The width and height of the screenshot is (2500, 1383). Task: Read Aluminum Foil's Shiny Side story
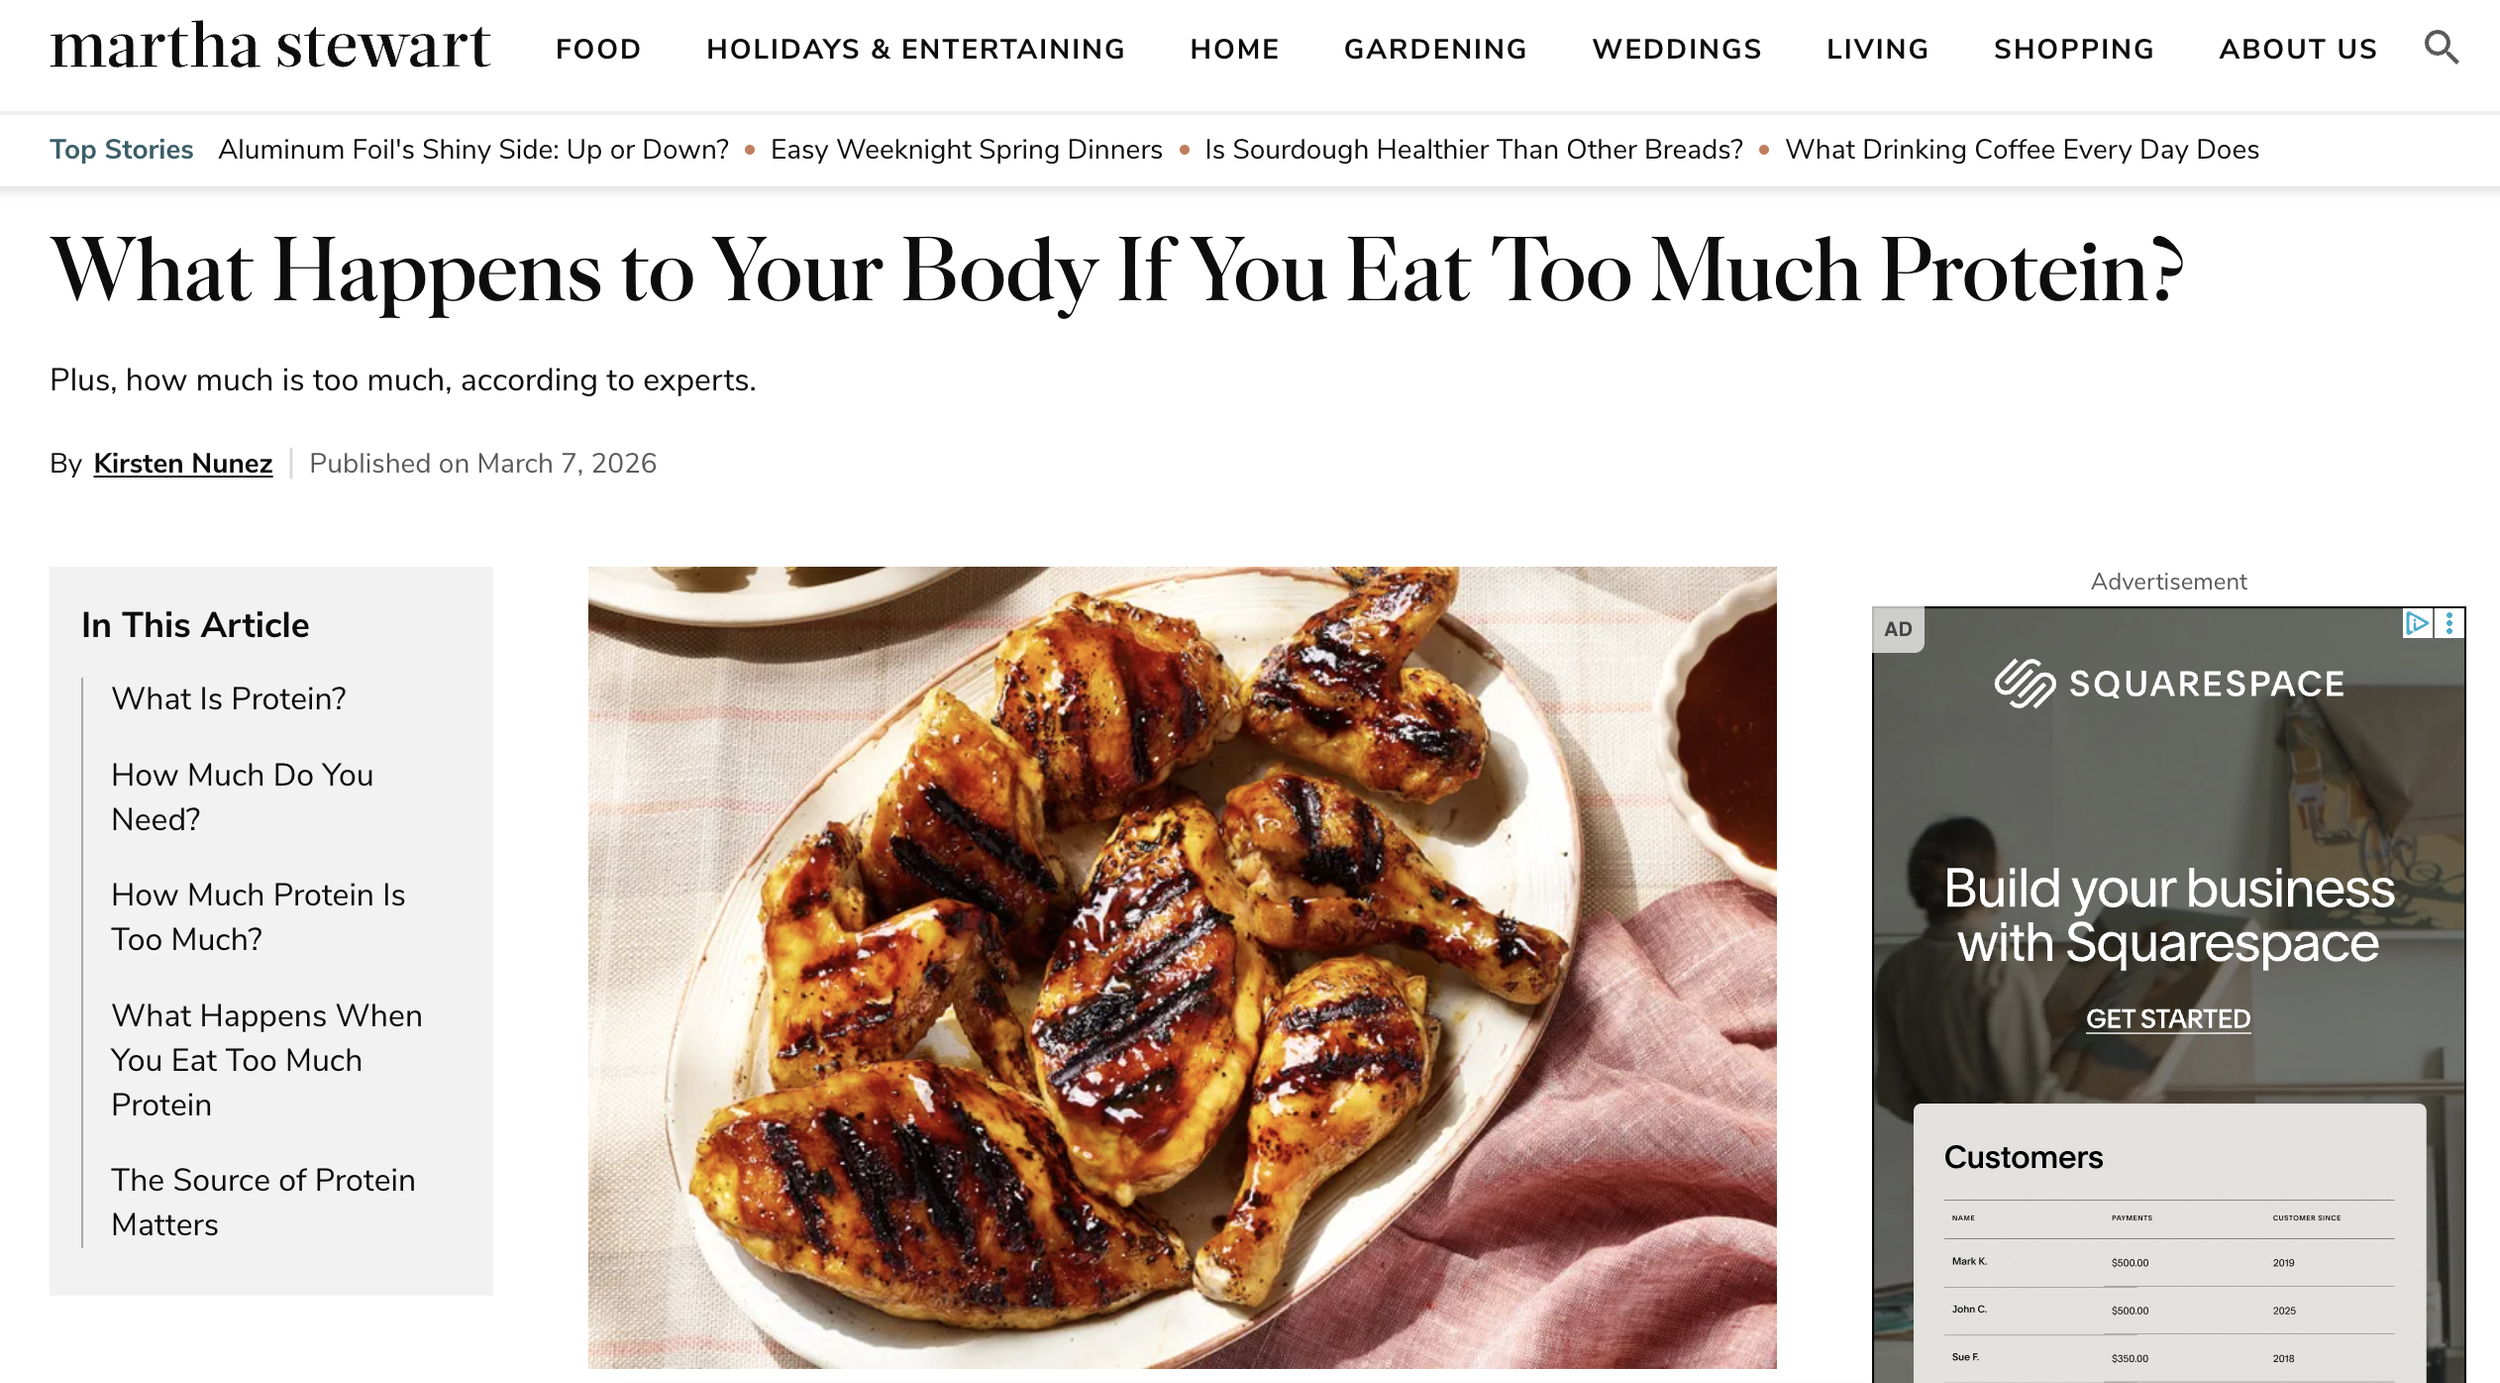click(473, 150)
